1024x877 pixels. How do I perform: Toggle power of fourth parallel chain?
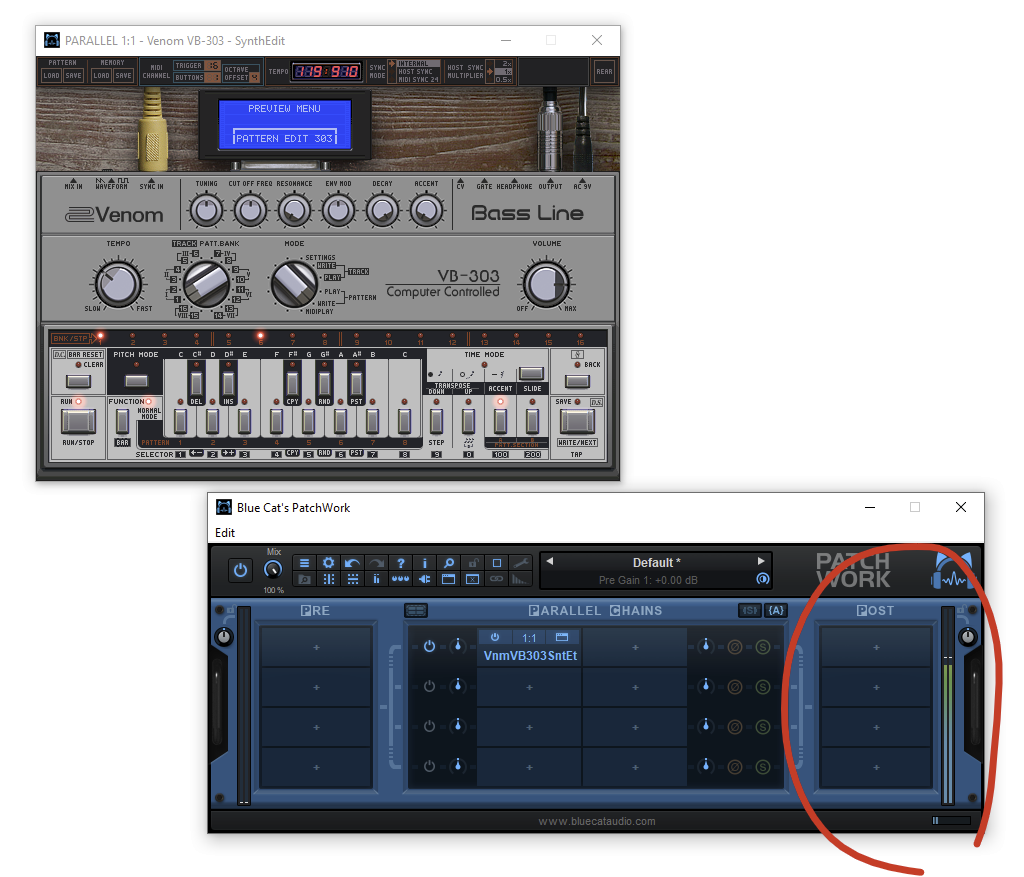pyautogui.click(x=429, y=766)
